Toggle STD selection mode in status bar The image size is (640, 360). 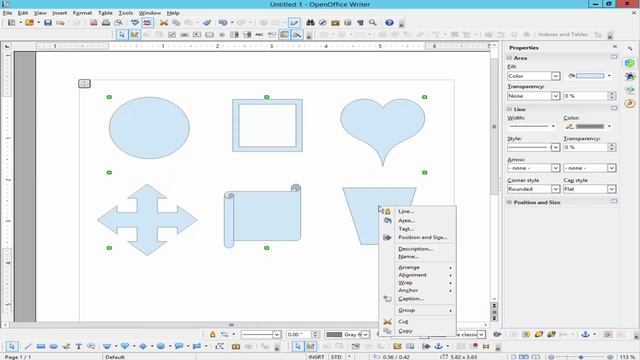pos(336,357)
